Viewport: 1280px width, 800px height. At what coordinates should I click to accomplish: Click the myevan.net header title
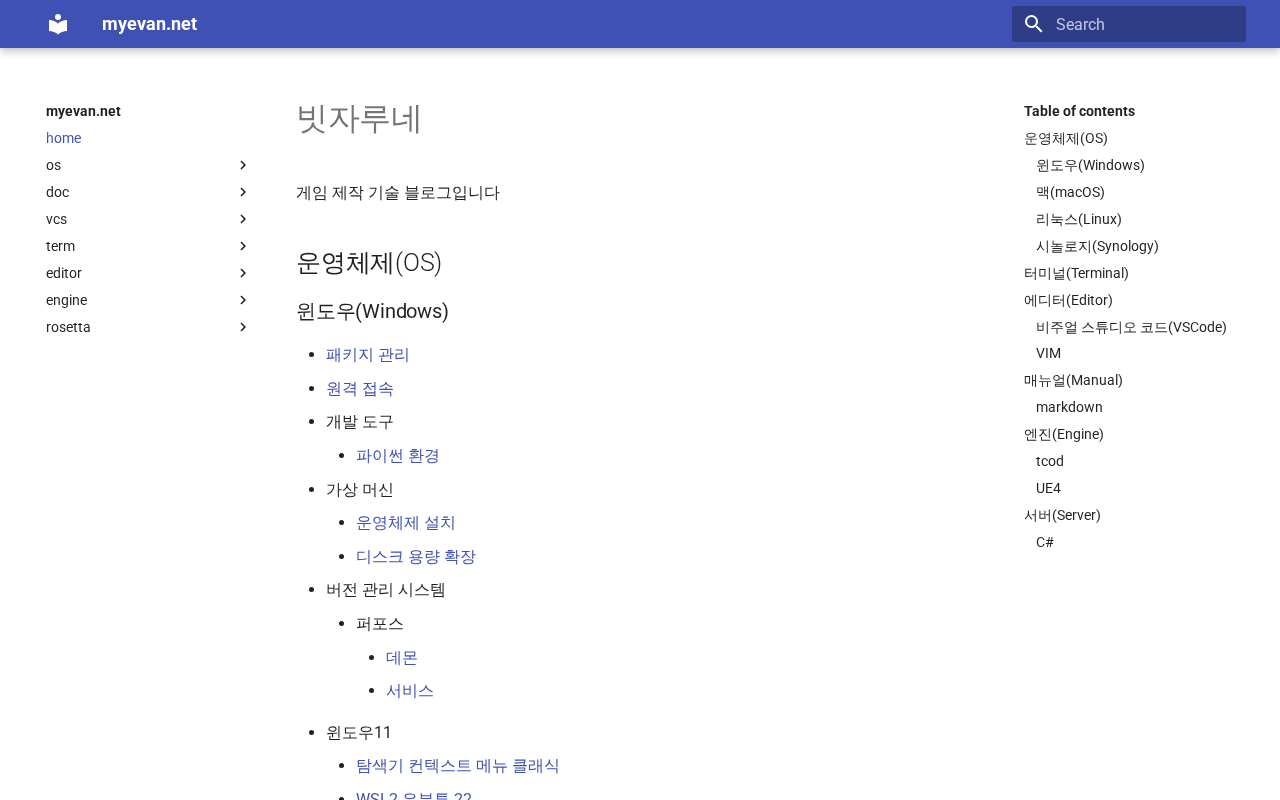[x=149, y=24]
